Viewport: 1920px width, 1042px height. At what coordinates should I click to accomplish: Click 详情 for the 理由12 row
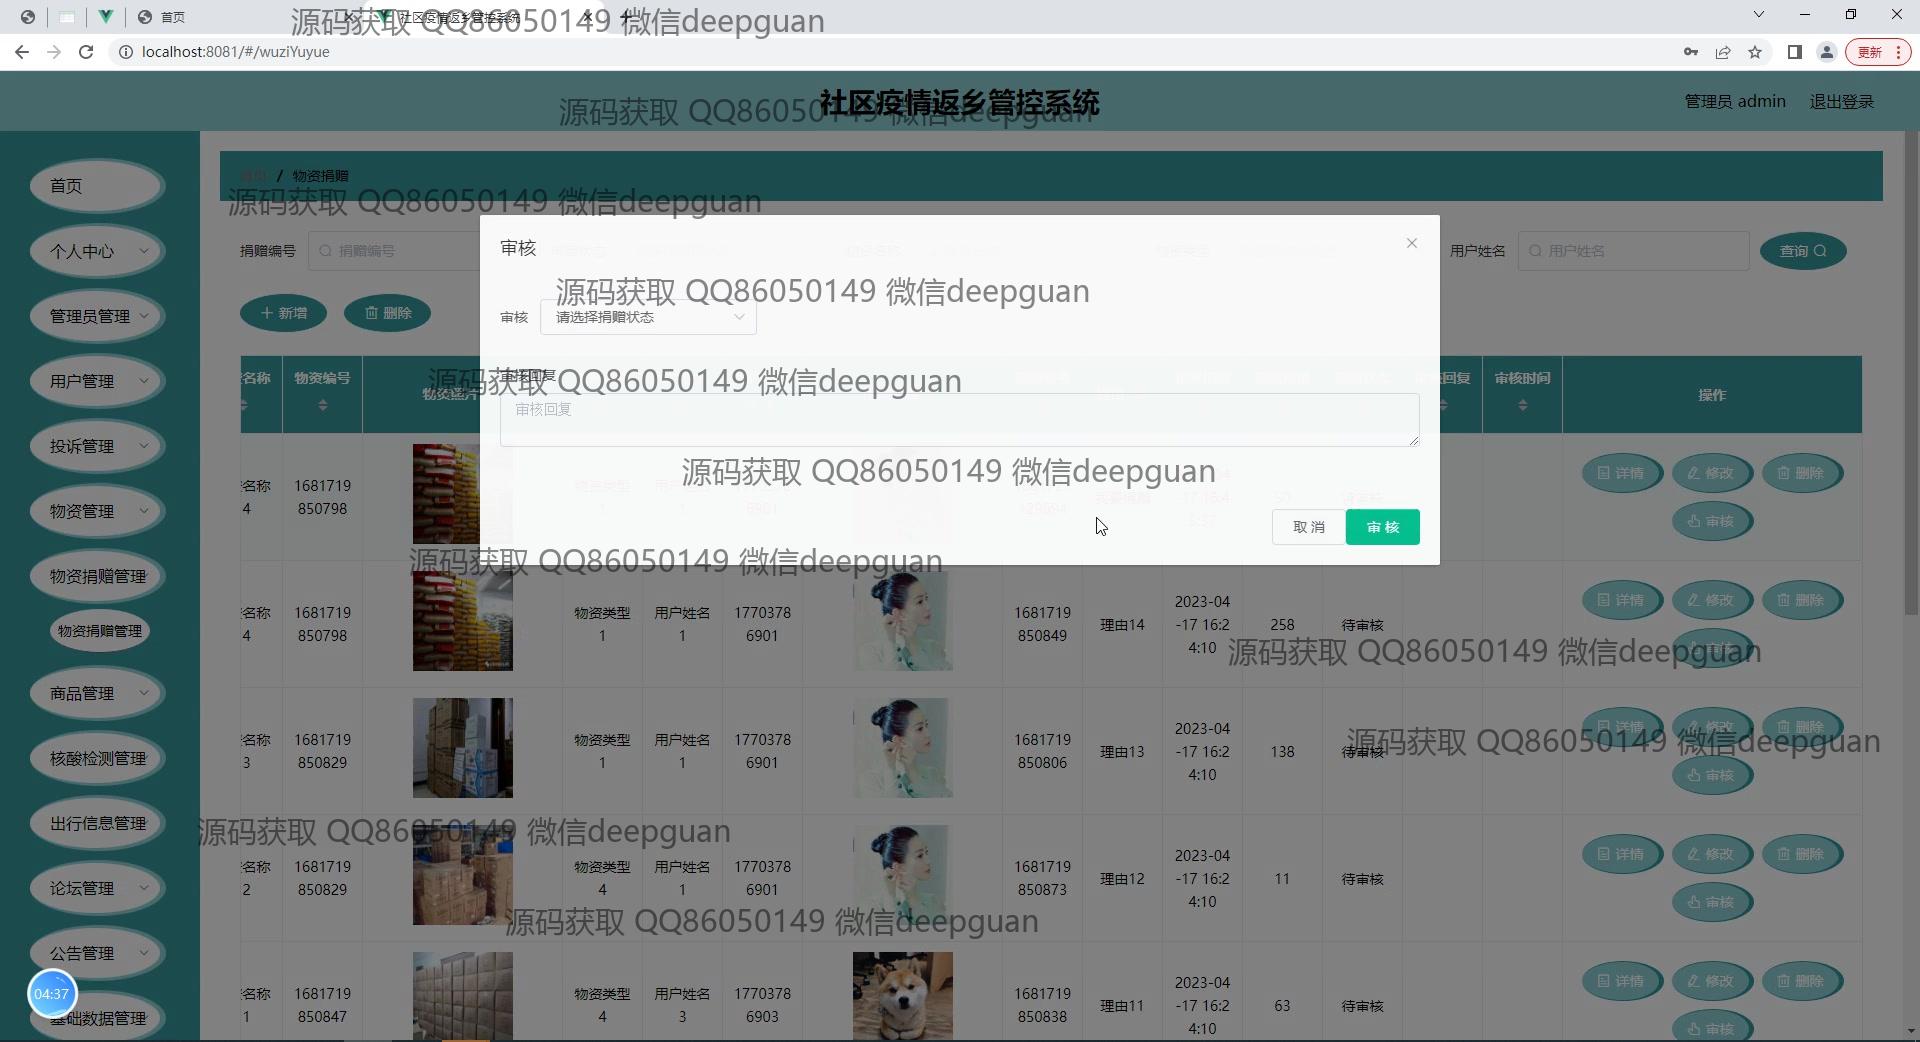click(1622, 854)
